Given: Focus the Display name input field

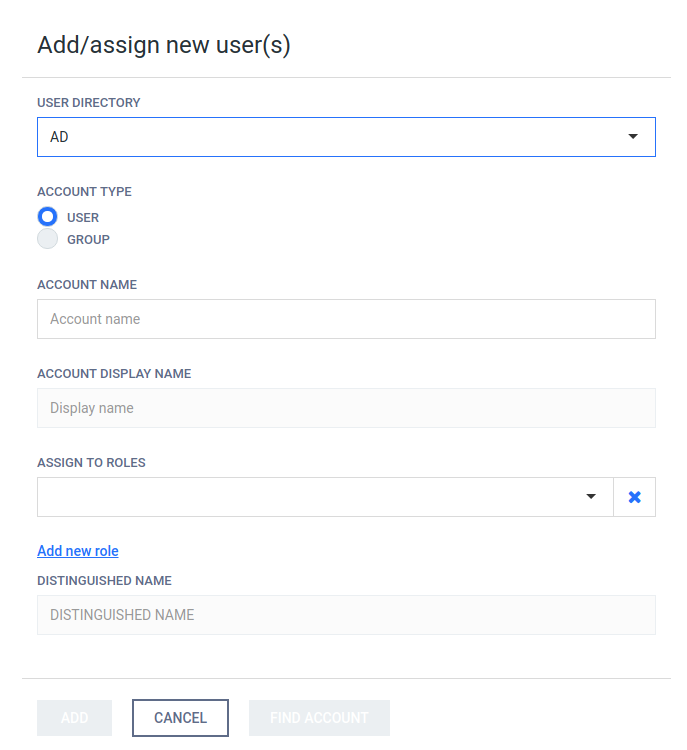Looking at the screenshot, I should point(346,408).
